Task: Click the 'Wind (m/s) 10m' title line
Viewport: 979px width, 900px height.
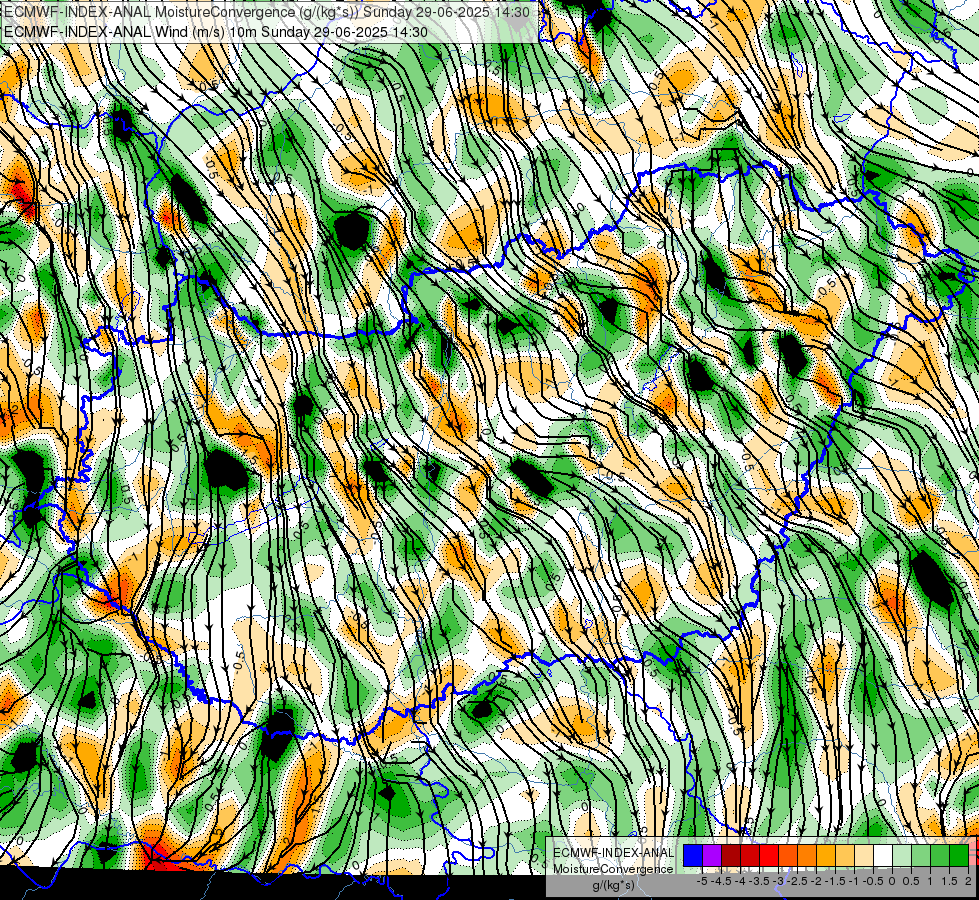Action: click(x=215, y=32)
